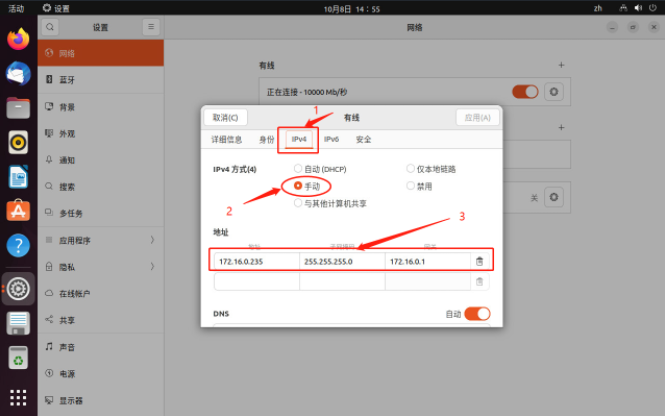Switch to the 安全 tab
665x416 pixels.
click(363, 140)
